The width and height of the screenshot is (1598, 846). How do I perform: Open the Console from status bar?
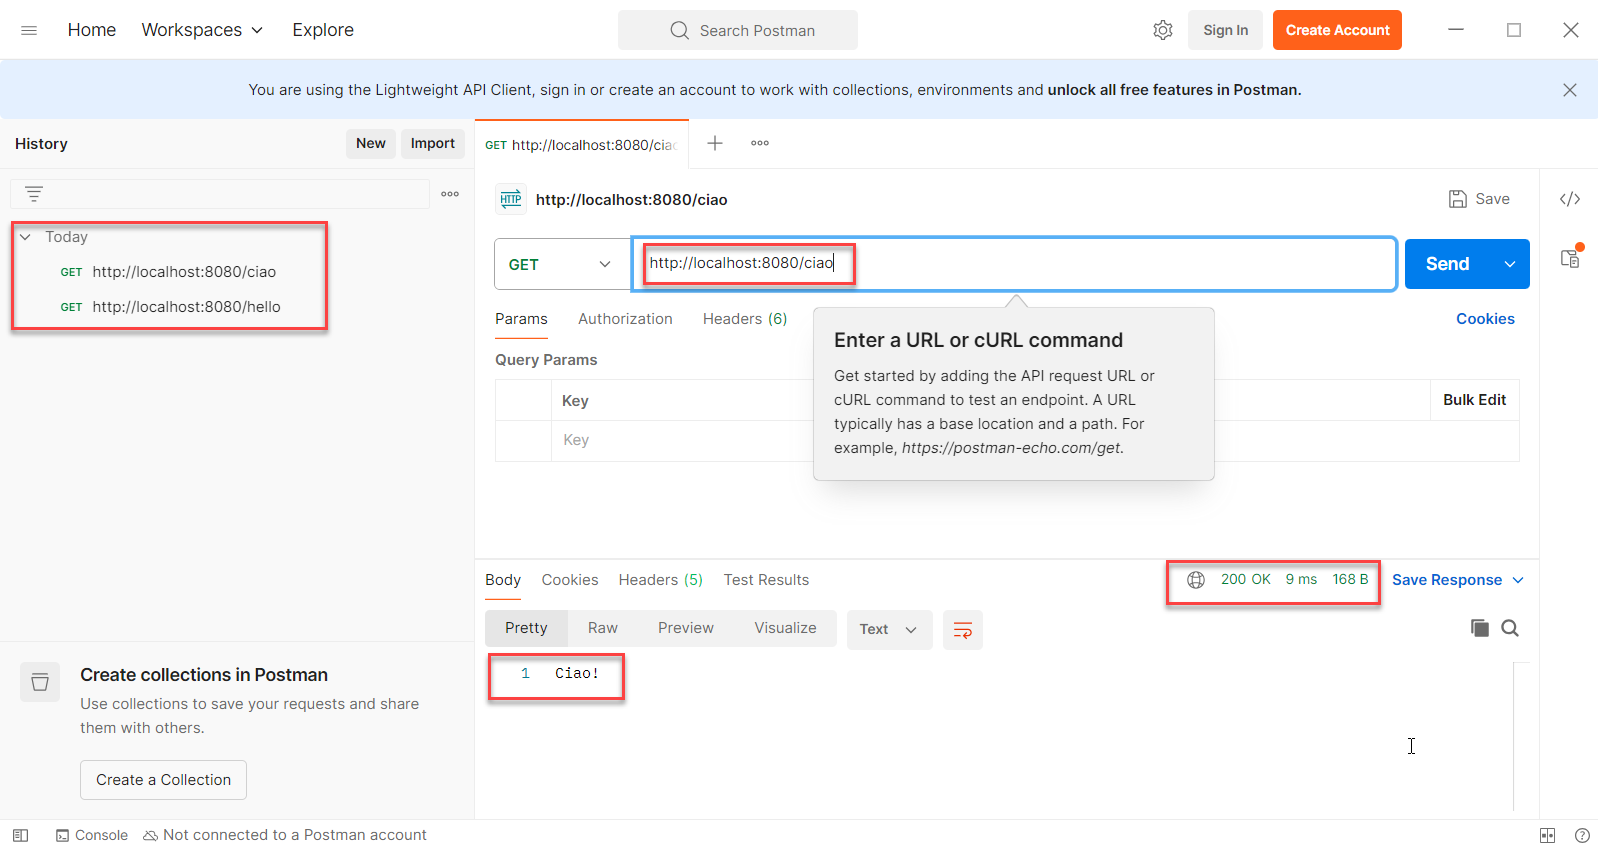(92, 835)
